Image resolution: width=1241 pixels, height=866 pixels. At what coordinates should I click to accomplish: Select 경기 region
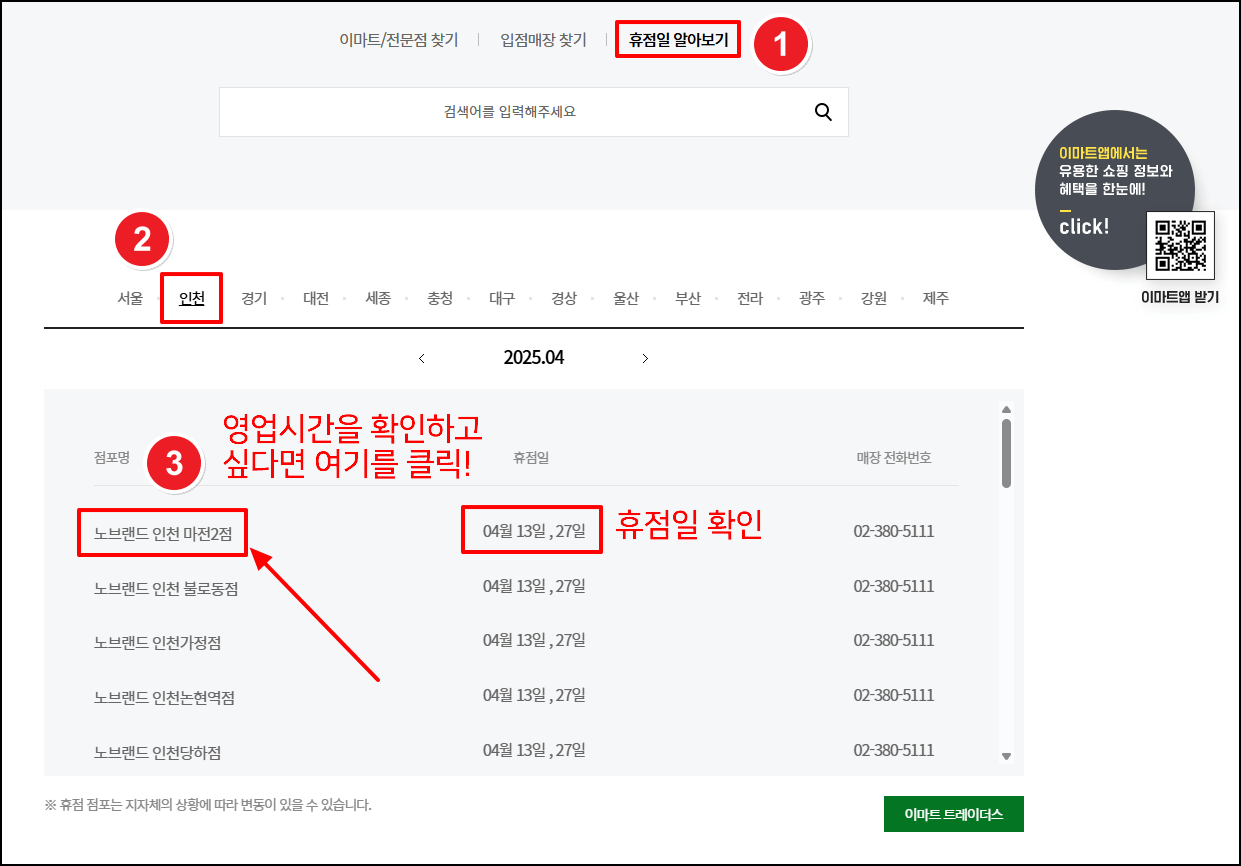pos(254,298)
